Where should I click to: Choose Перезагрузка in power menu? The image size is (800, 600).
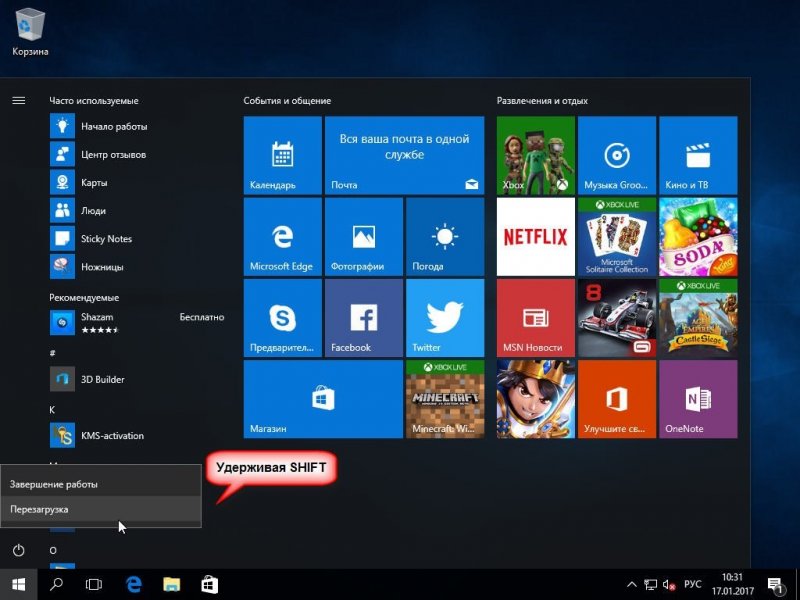click(x=101, y=509)
